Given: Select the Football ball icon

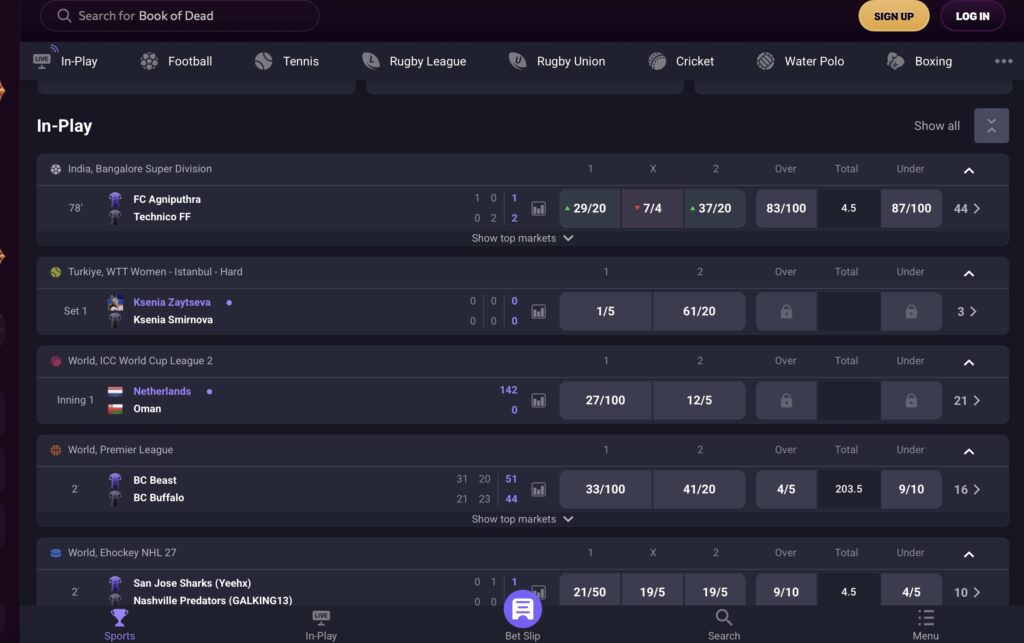Looking at the screenshot, I should tap(149, 61).
